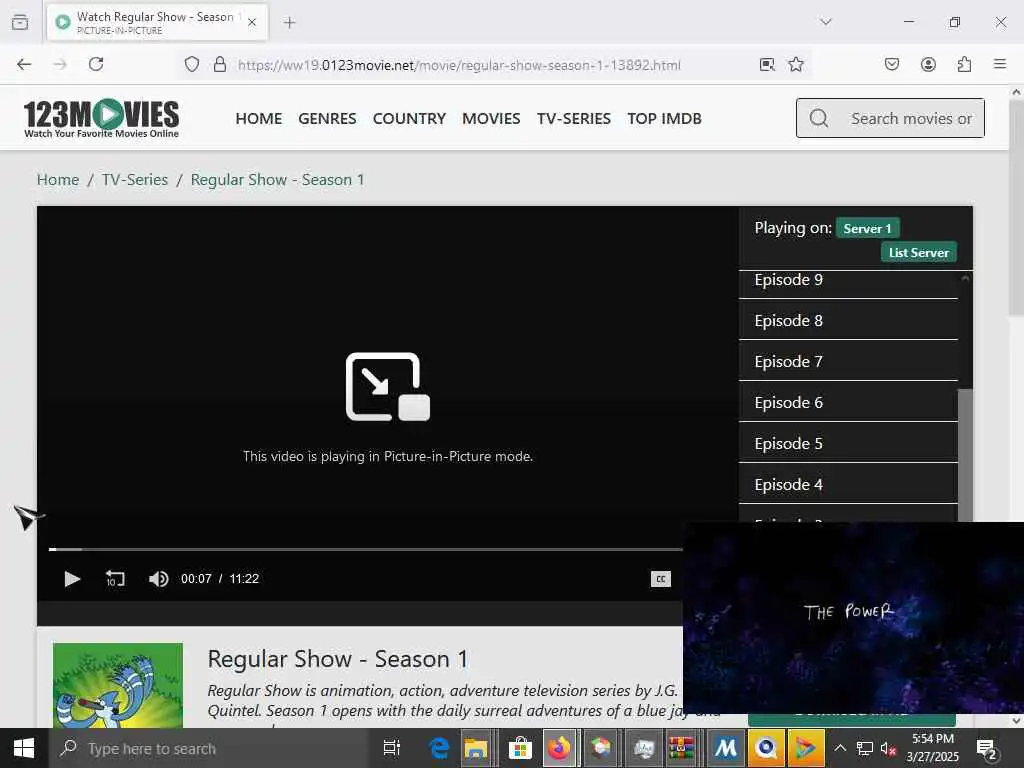
Task: Reload the page with the refresh icon
Action: 96,64
